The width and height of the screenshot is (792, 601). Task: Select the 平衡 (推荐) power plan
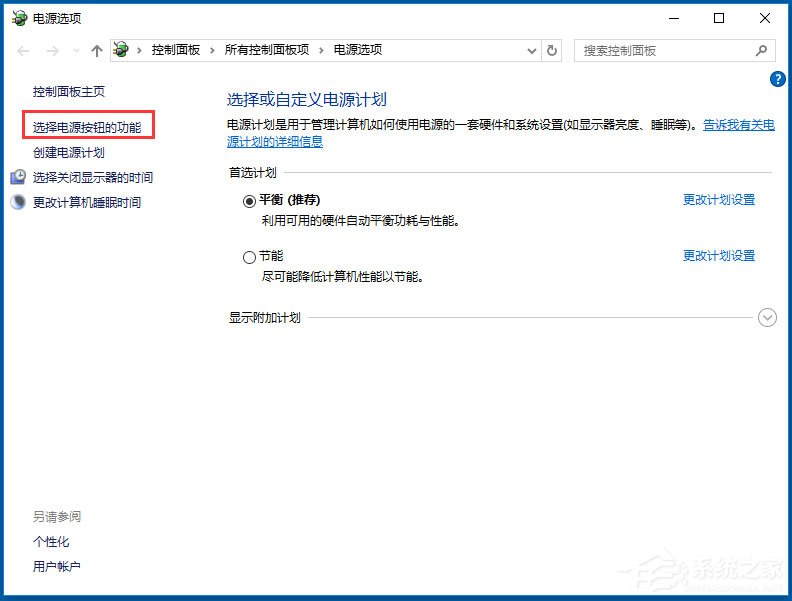(249, 202)
